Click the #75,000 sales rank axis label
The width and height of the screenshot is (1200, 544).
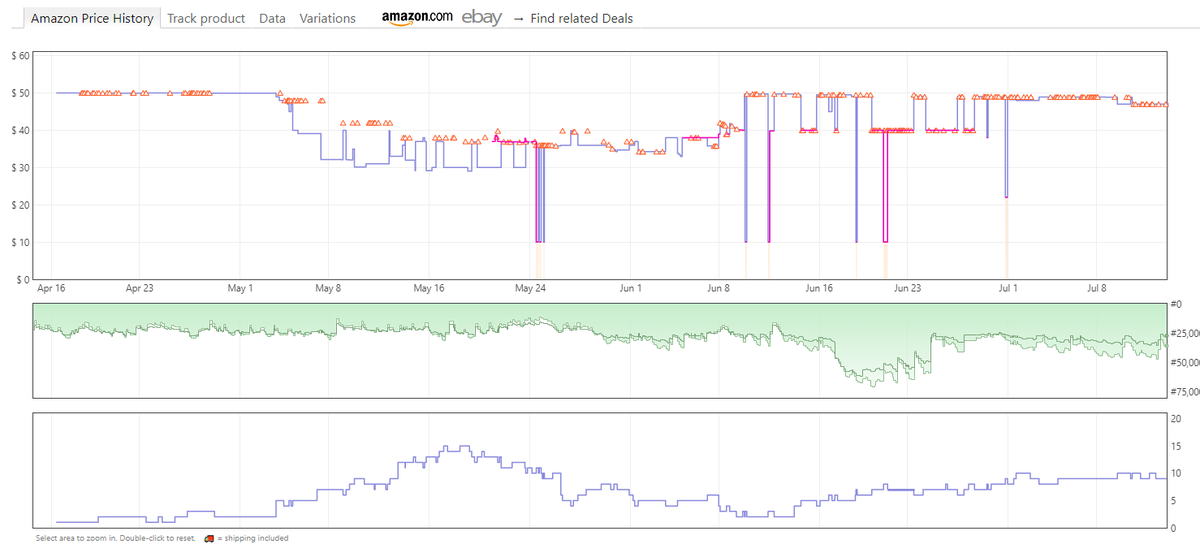click(x=1184, y=392)
